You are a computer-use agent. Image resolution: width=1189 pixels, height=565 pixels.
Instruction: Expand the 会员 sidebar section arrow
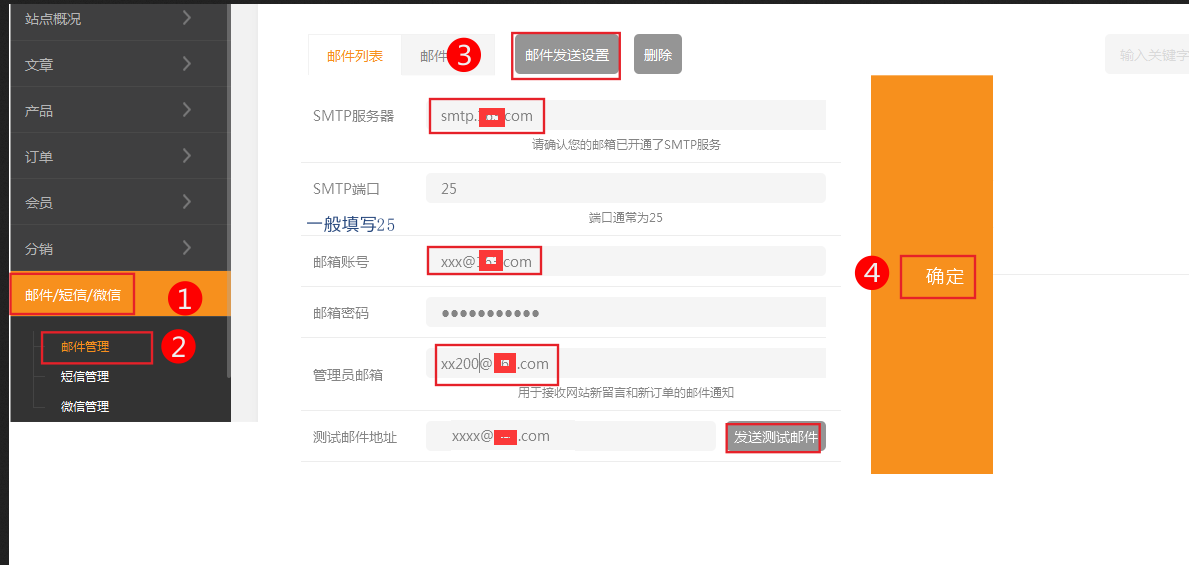[187, 202]
